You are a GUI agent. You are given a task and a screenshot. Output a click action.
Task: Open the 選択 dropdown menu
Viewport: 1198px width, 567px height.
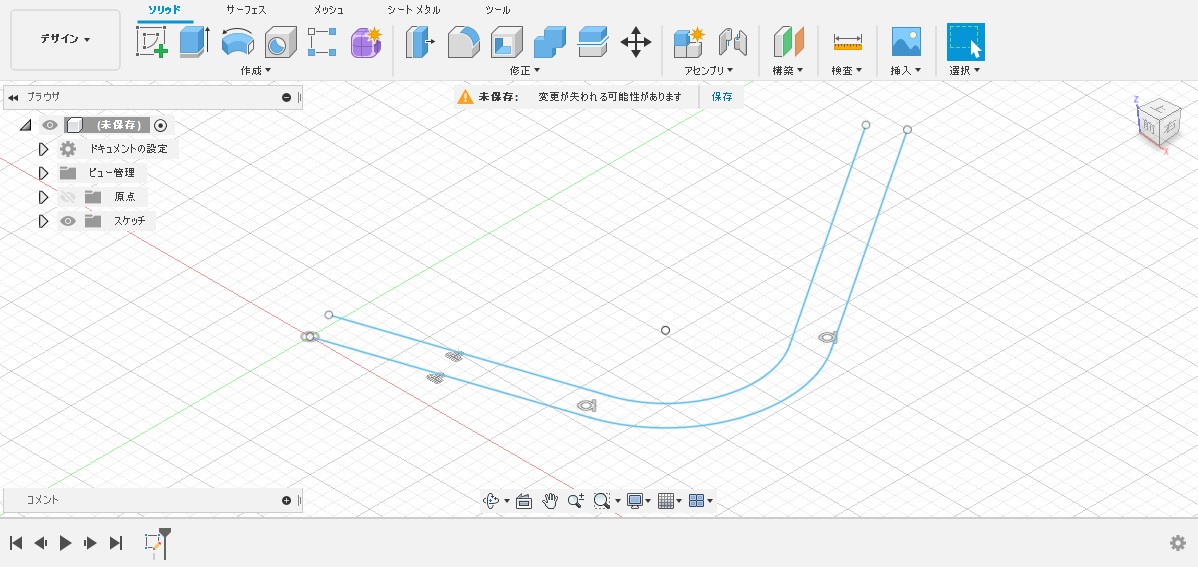pyautogui.click(x=966, y=70)
